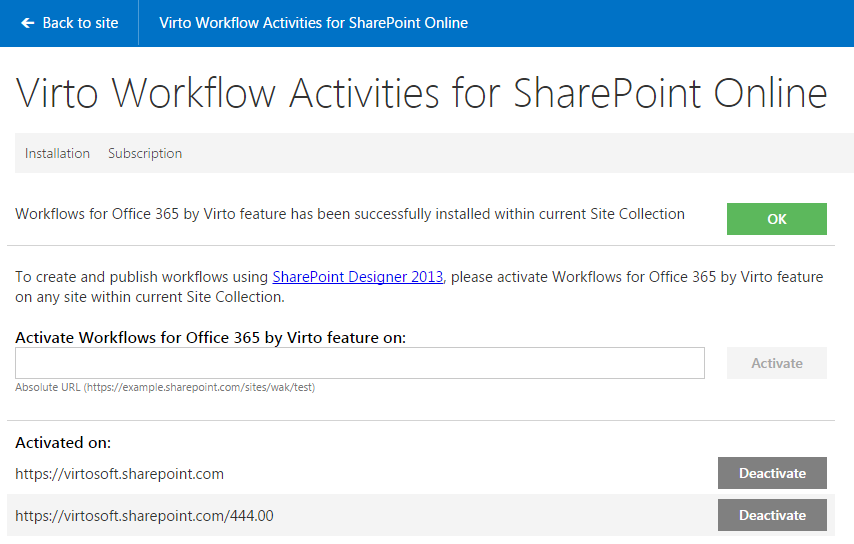Deactivate feature on virtosoft.sharepoint.com

772,473
